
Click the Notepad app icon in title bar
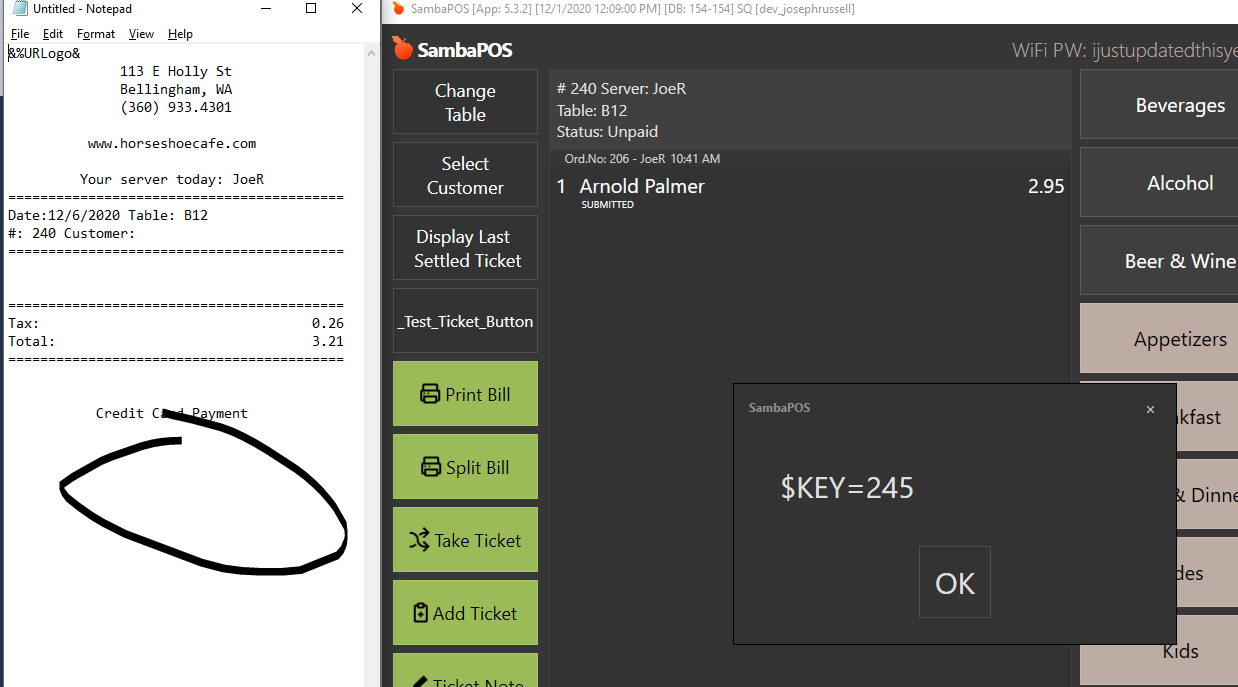point(19,9)
